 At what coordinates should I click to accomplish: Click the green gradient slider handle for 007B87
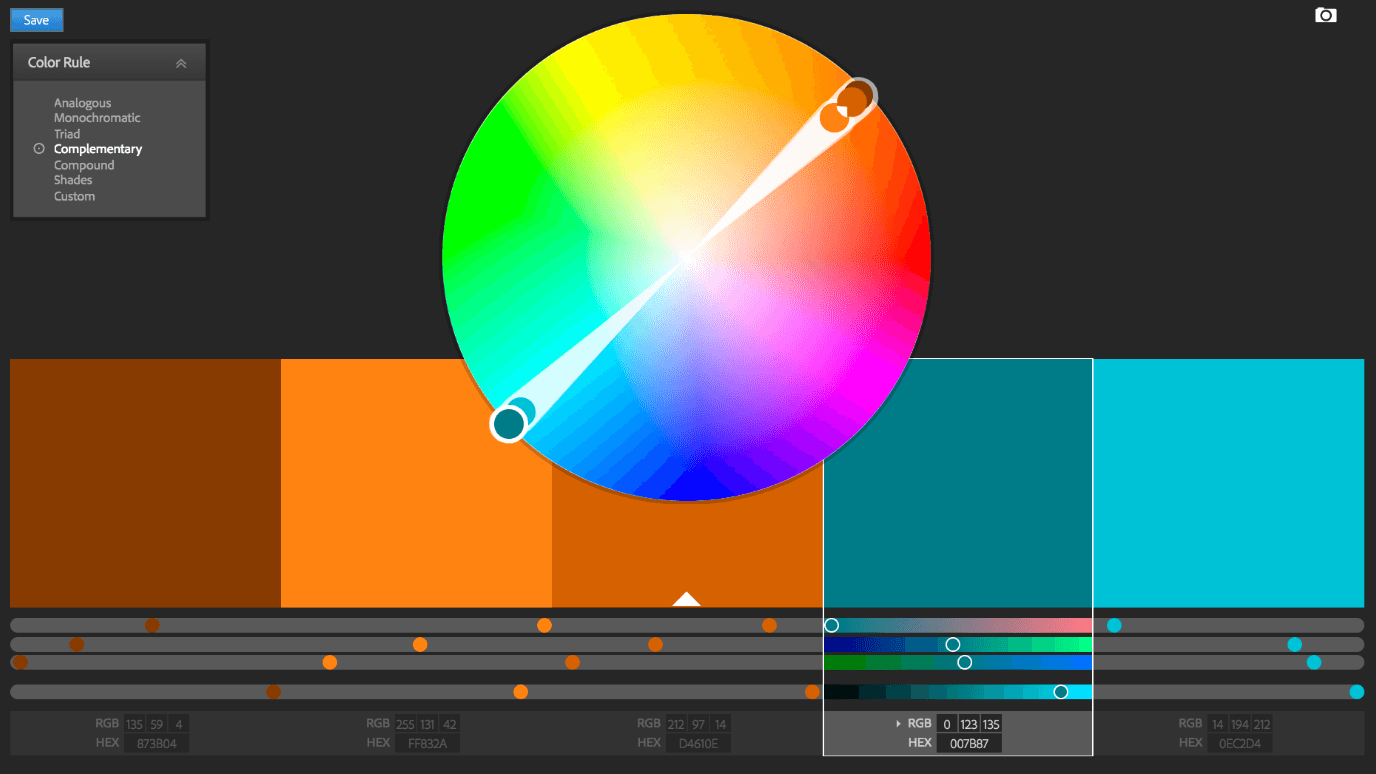[952, 644]
